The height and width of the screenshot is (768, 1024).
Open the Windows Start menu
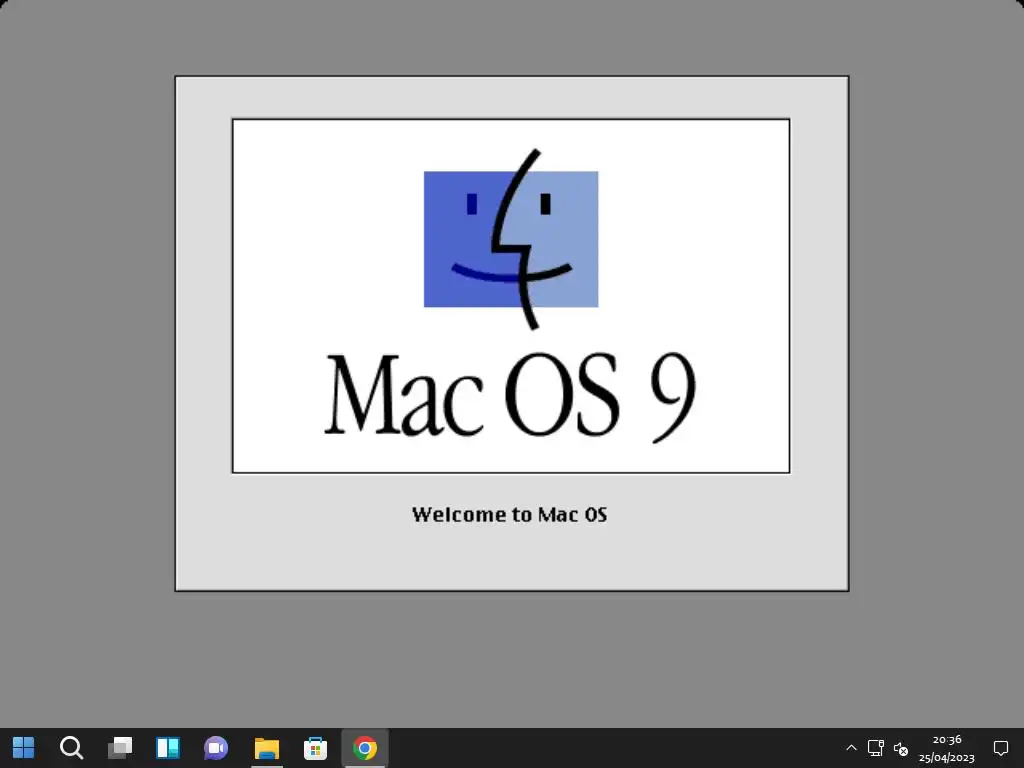point(24,748)
